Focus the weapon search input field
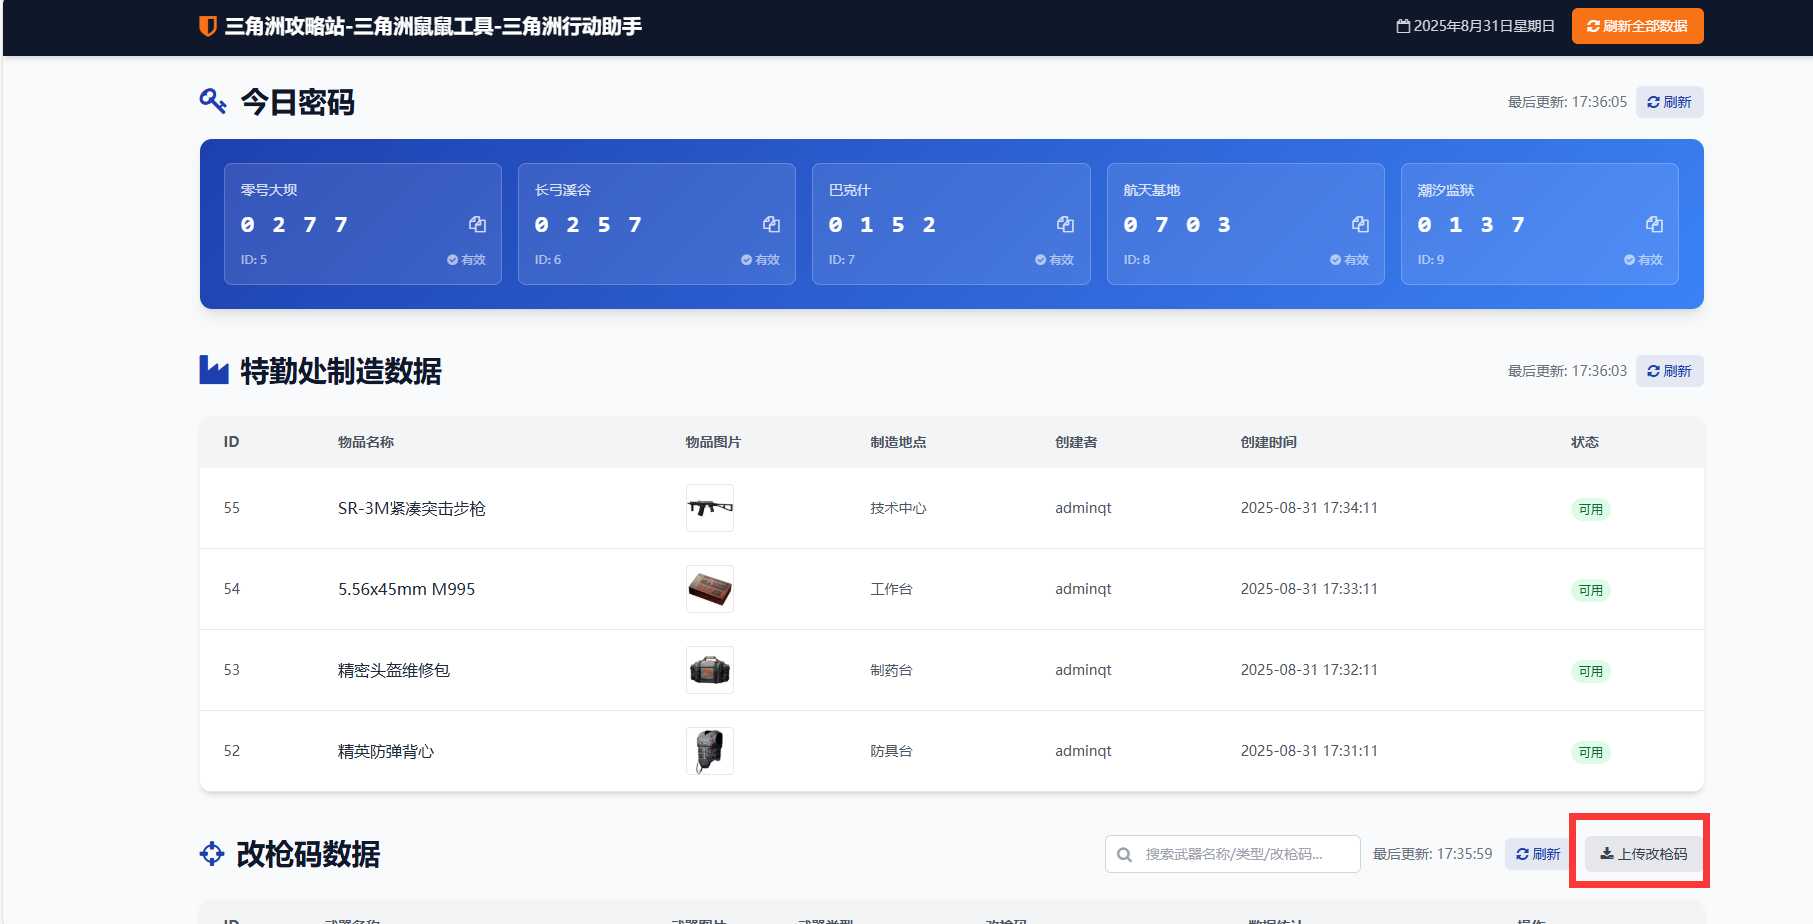 1240,854
